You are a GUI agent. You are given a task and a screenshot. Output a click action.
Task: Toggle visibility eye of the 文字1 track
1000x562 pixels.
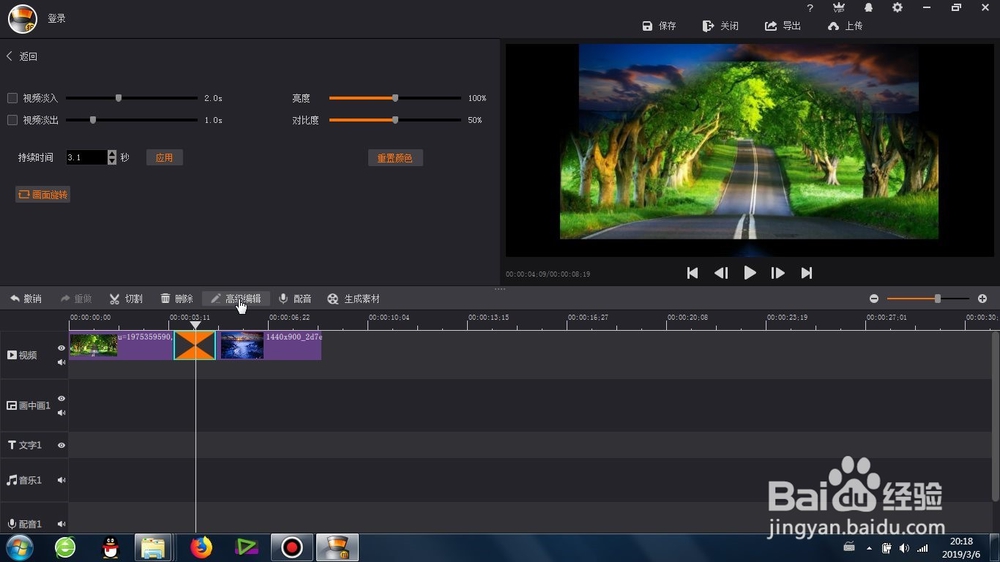click(61, 445)
